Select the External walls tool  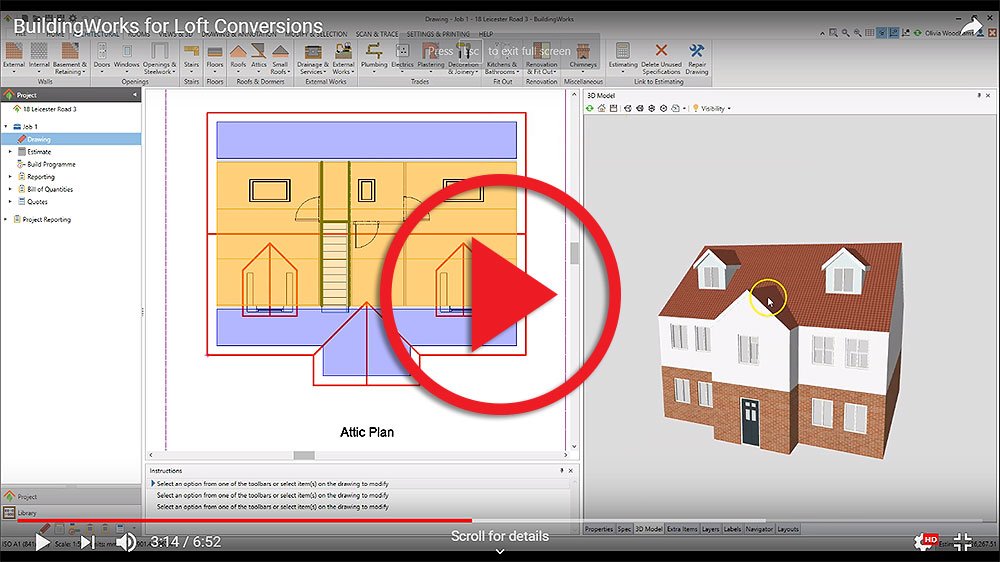click(13, 56)
